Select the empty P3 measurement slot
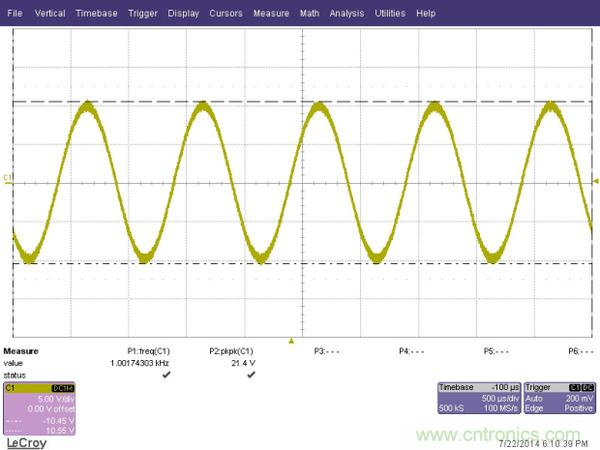This screenshot has height=450, width=600. click(325, 352)
